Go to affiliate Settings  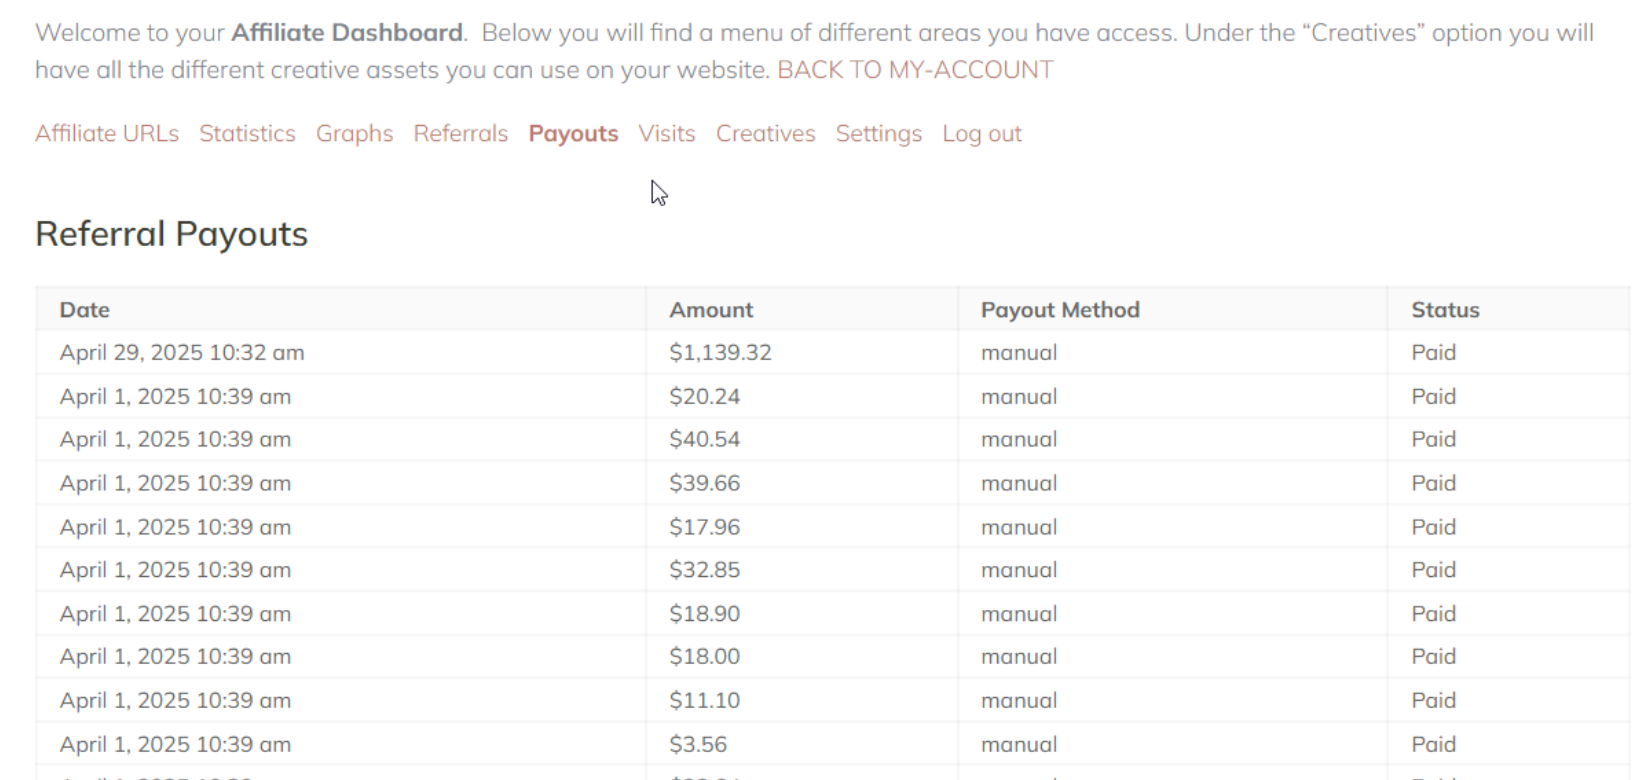[879, 133]
